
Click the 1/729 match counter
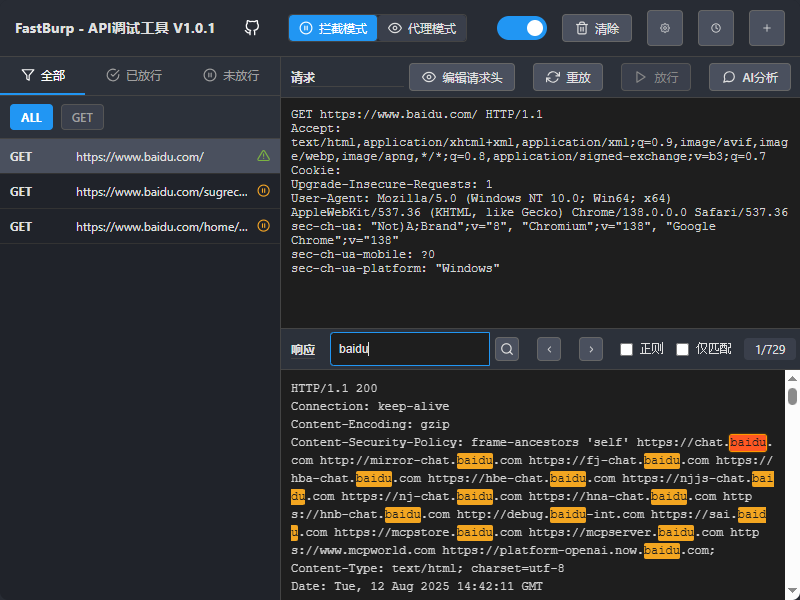(770, 349)
